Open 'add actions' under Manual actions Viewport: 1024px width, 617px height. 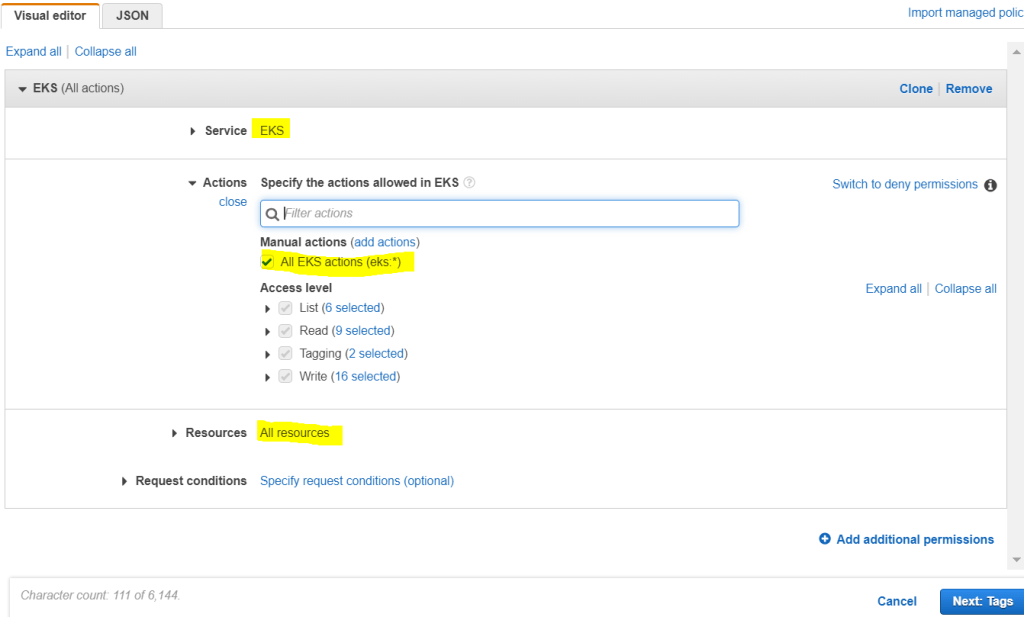[x=385, y=241]
